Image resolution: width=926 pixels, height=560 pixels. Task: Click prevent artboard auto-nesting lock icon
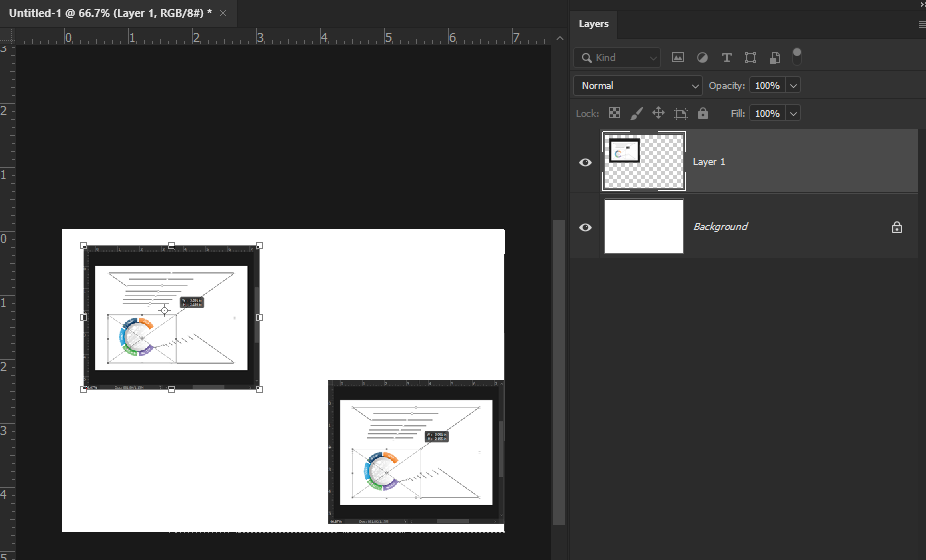680,114
